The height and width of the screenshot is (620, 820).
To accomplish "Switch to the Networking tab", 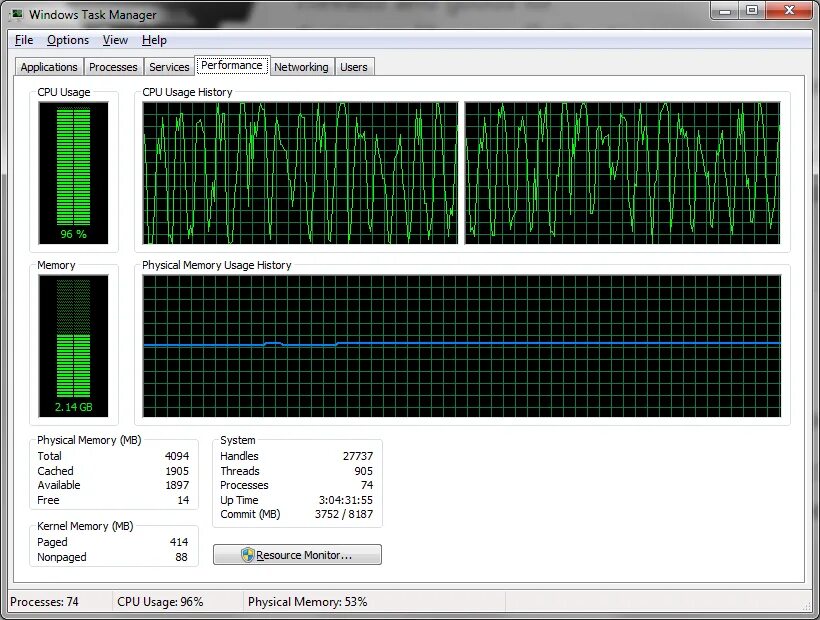I will [301, 67].
